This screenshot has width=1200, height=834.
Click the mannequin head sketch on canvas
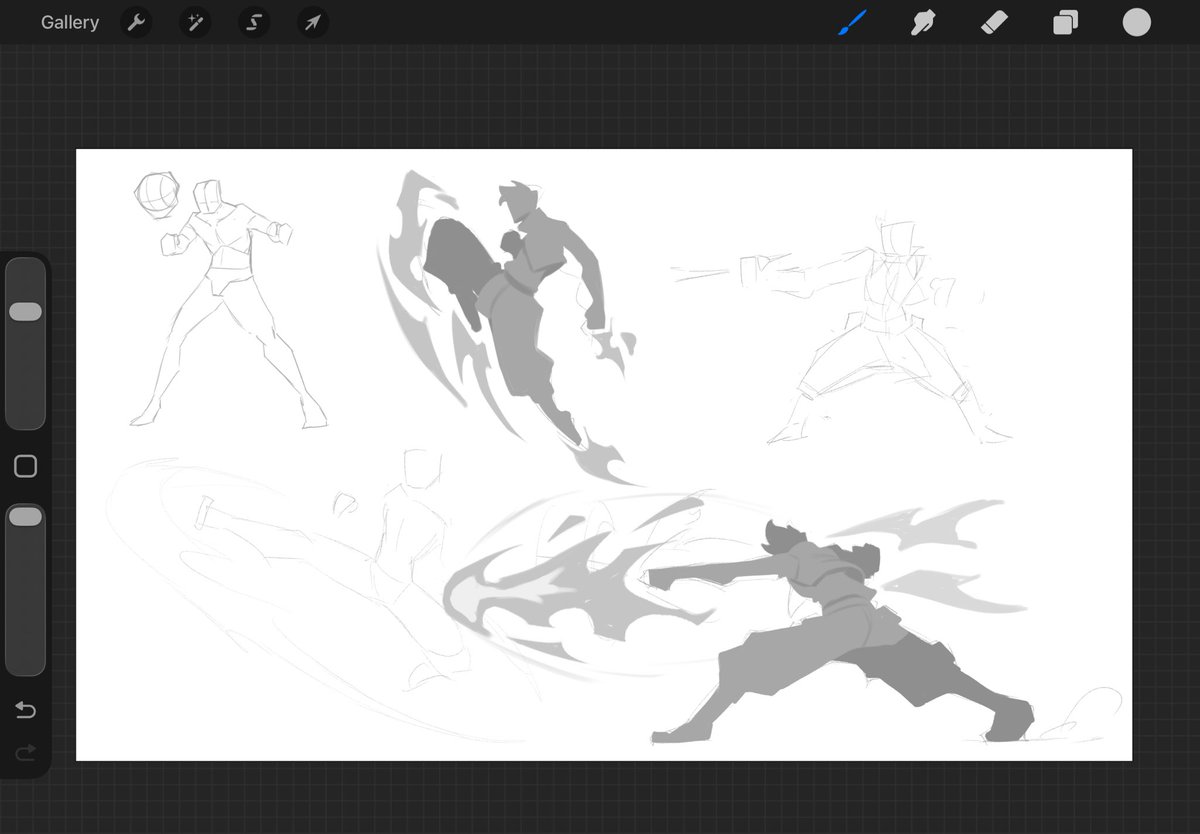pos(153,194)
